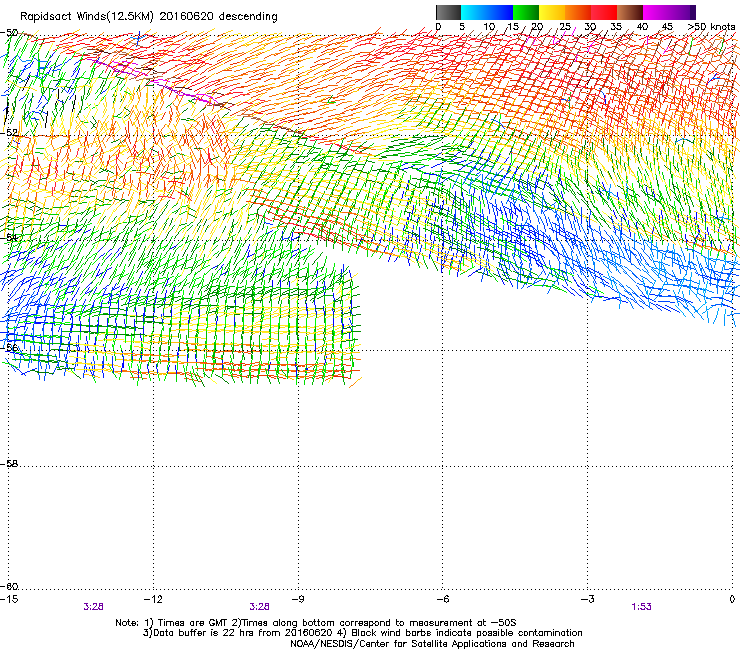This screenshot has height=650, width=740.
Task: Pick the red 30-35 knots legend segment
Action: [x=604, y=12]
